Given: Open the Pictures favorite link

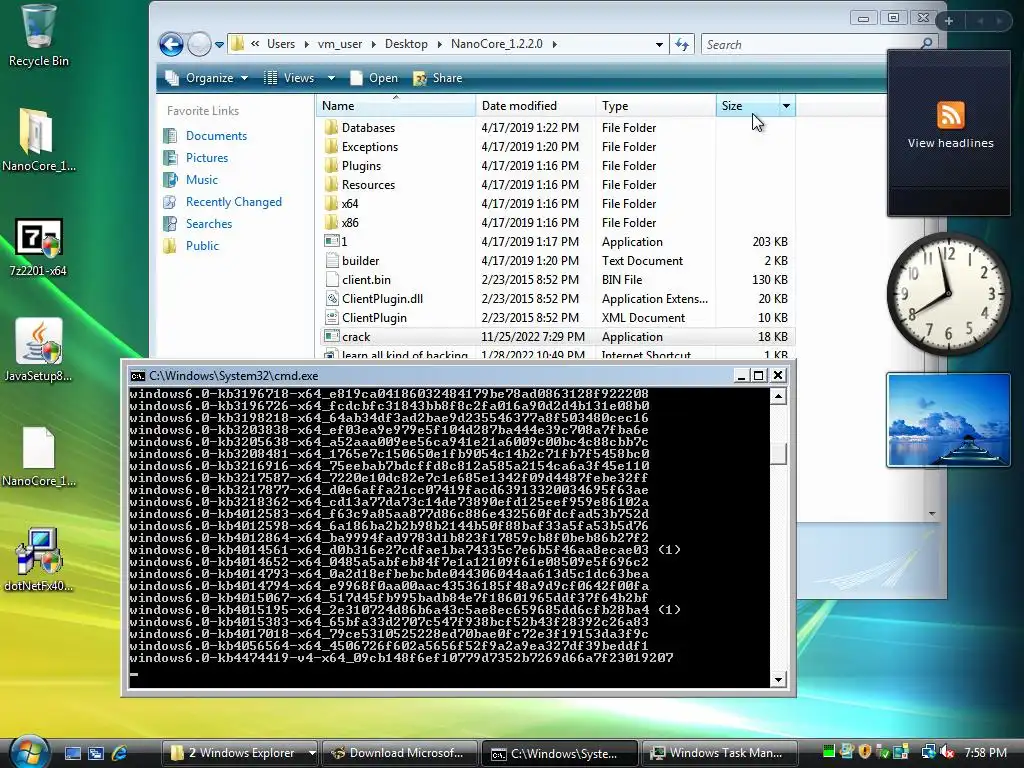Looking at the screenshot, I should click(206, 157).
